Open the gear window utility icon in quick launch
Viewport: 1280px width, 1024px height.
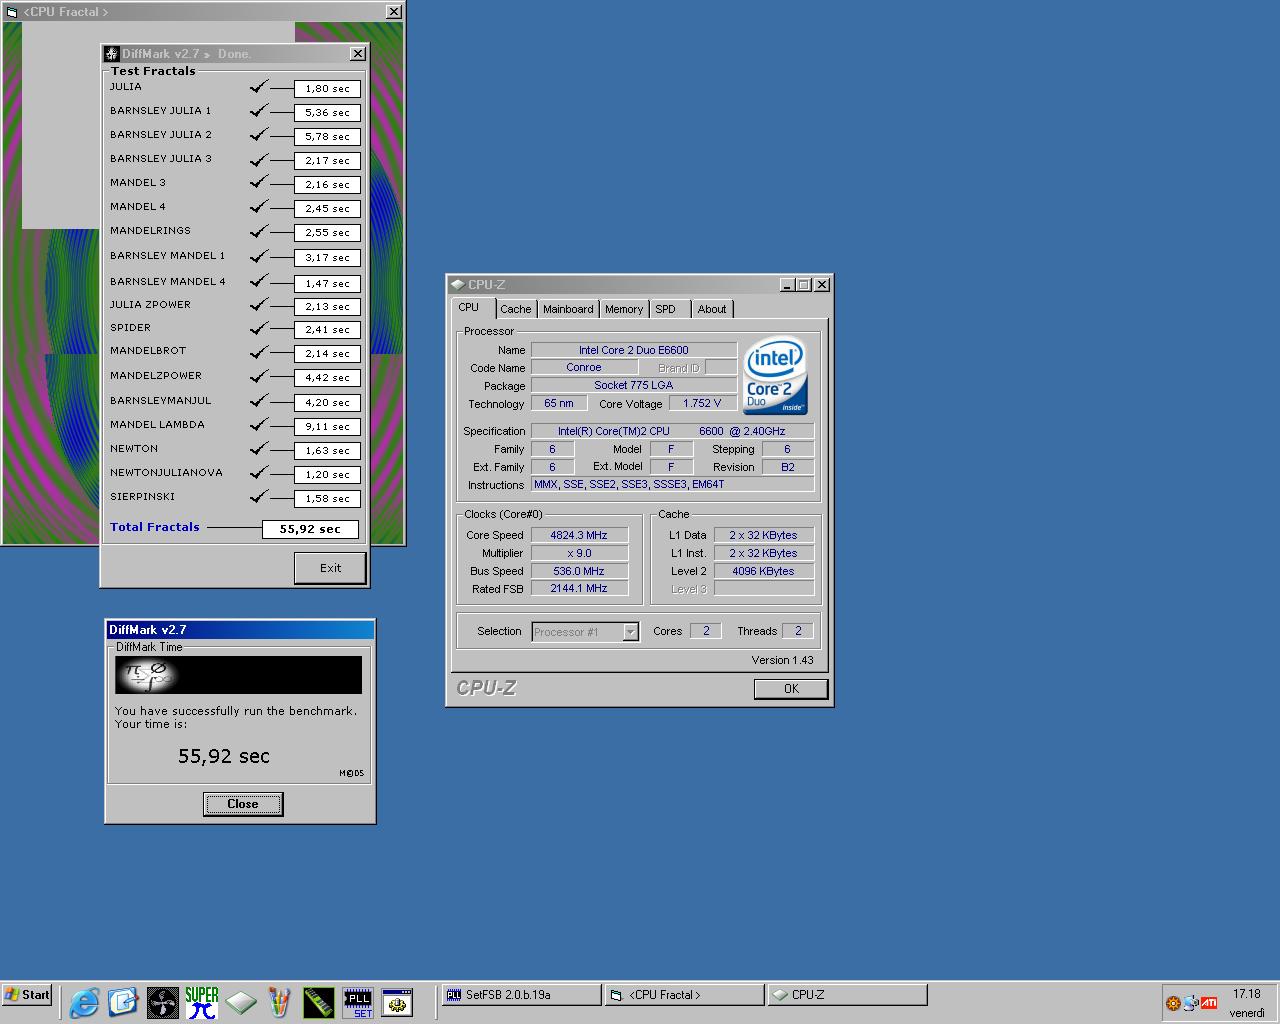pyautogui.click(x=397, y=1002)
